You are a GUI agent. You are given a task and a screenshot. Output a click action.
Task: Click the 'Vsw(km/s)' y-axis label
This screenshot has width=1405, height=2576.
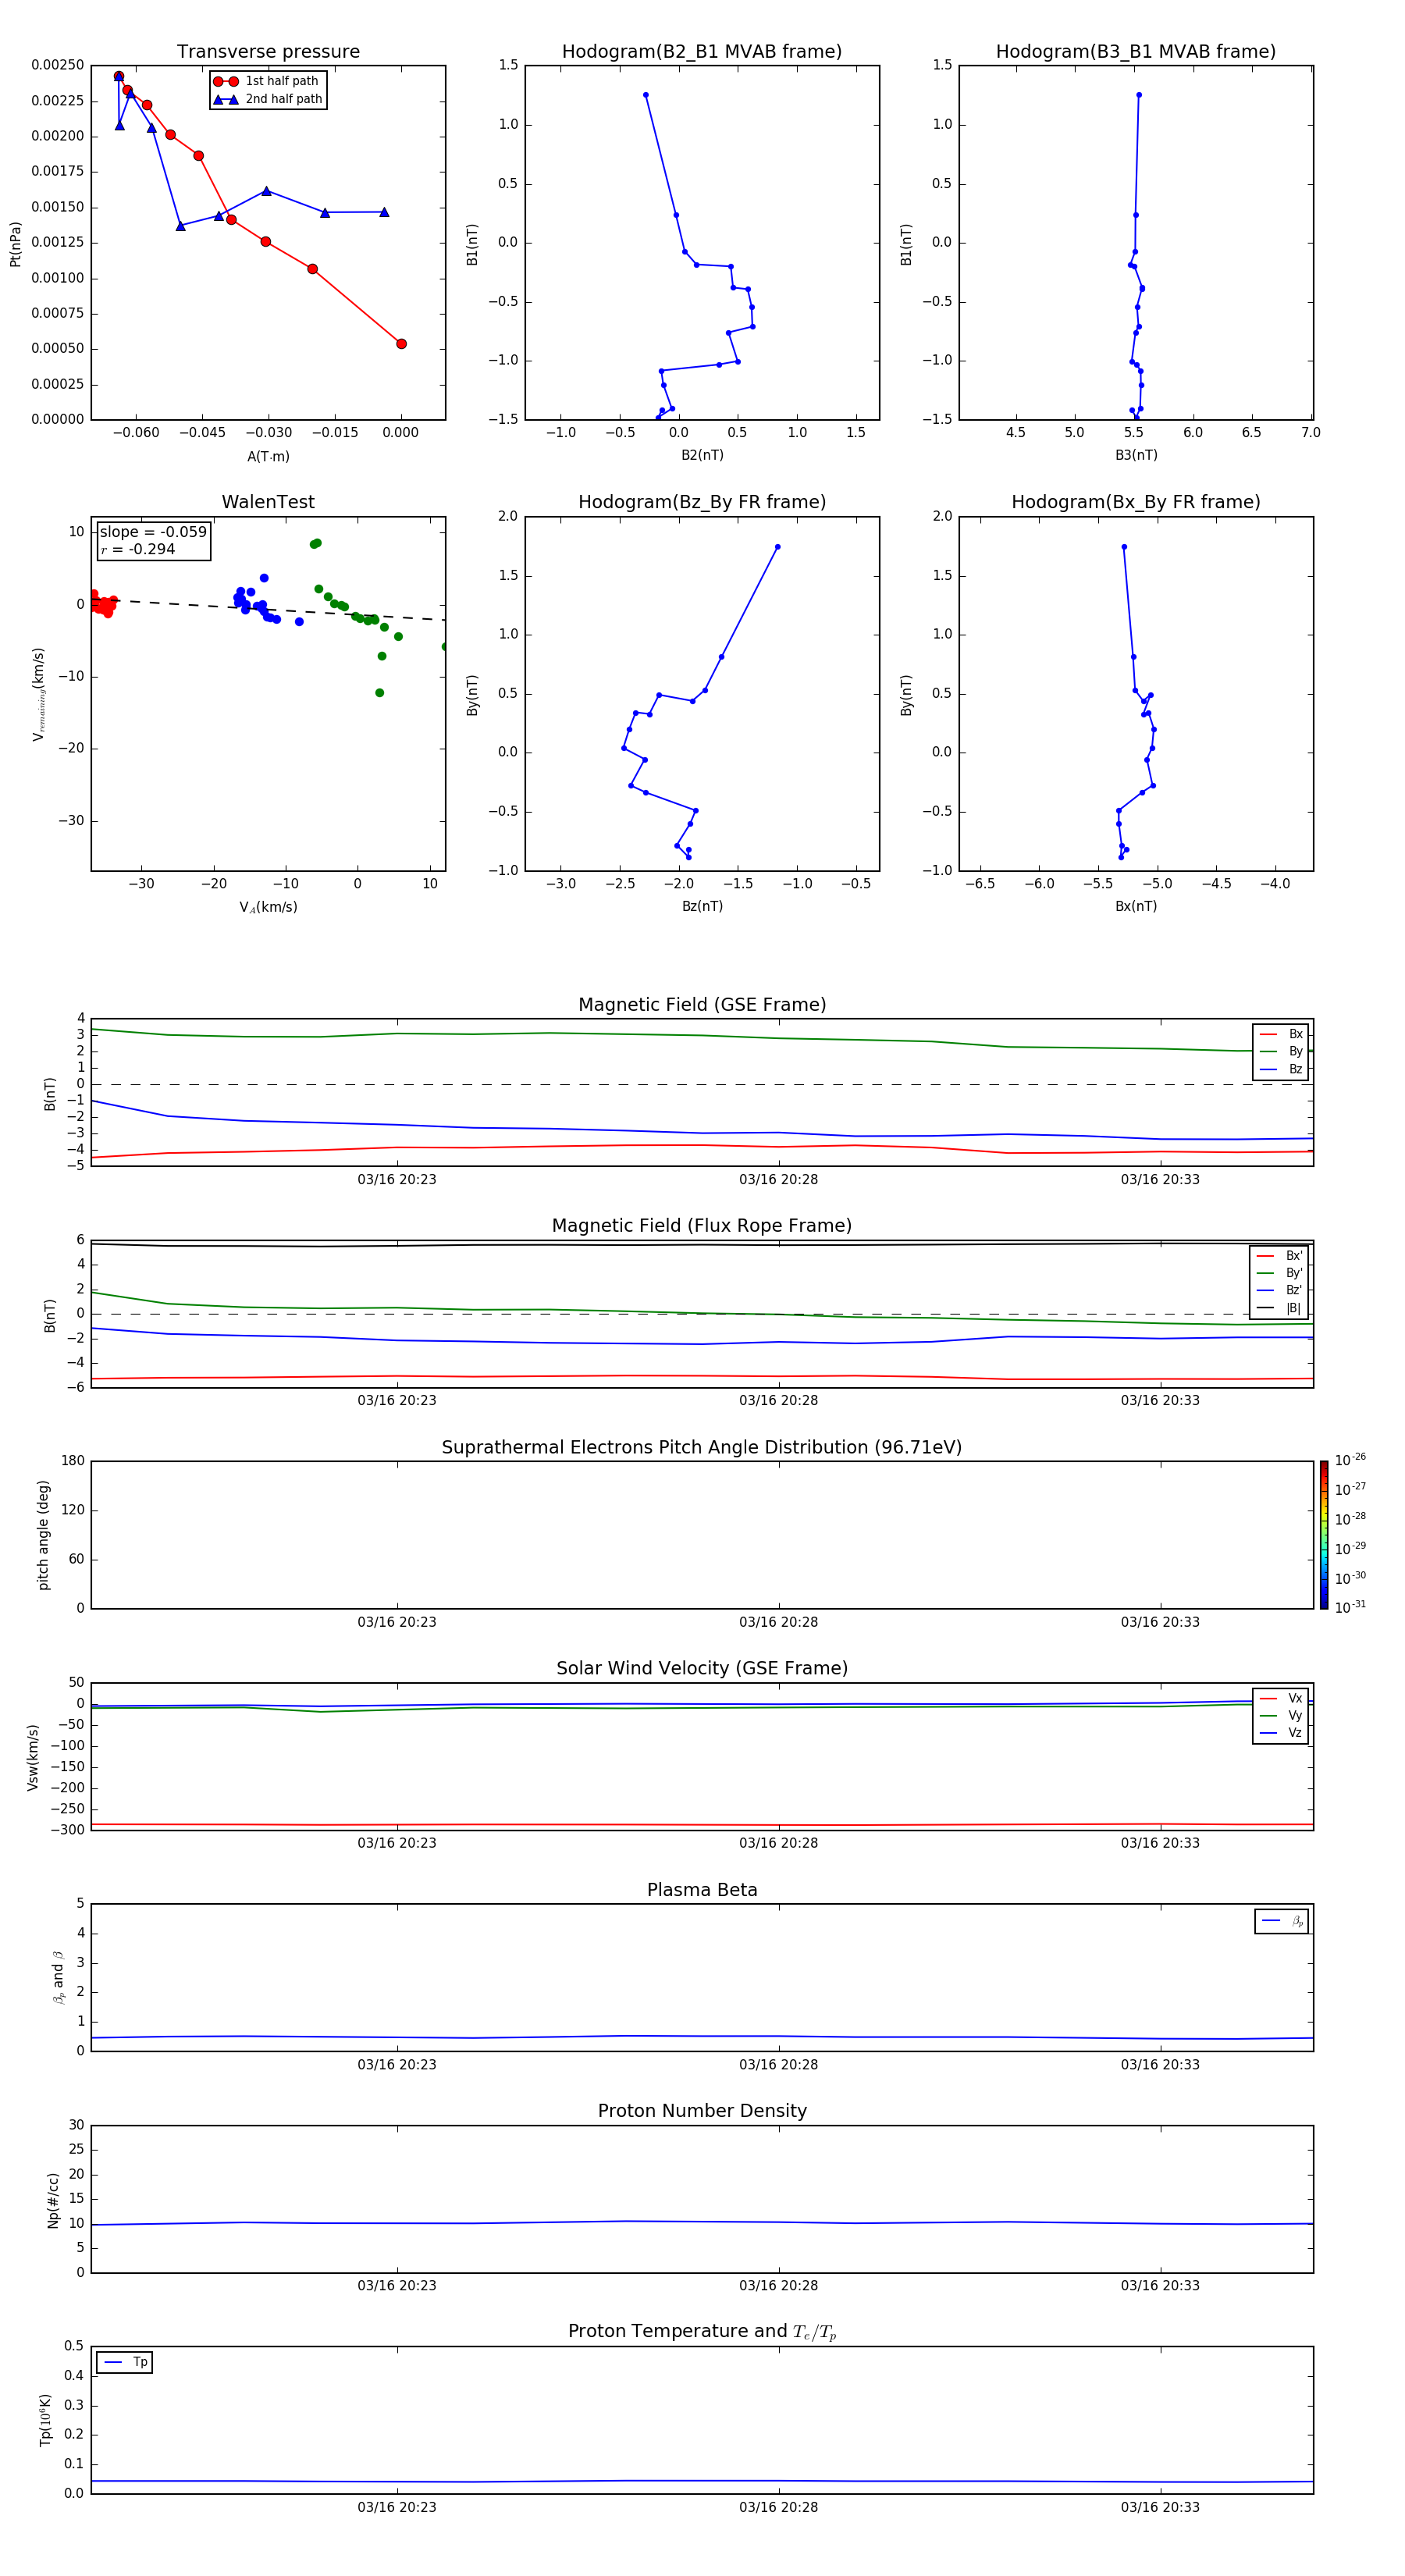32,1757
